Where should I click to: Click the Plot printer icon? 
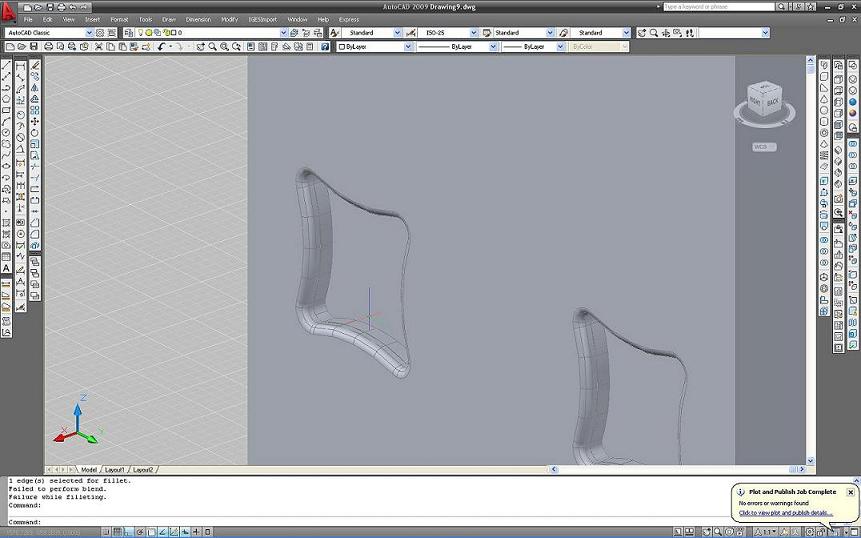point(50,47)
